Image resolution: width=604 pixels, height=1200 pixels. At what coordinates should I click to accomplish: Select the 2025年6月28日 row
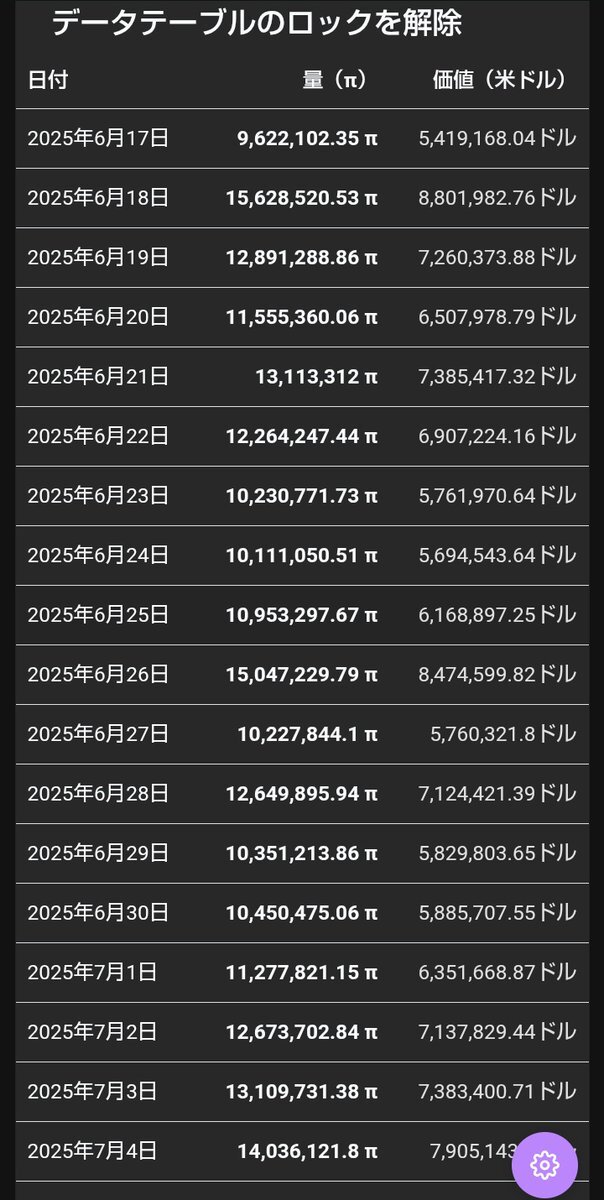pos(303,794)
